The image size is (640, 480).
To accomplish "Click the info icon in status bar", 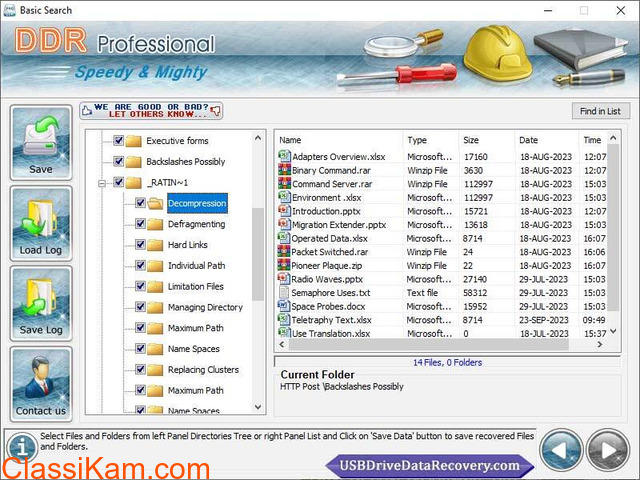I will pyautogui.click(x=22, y=447).
